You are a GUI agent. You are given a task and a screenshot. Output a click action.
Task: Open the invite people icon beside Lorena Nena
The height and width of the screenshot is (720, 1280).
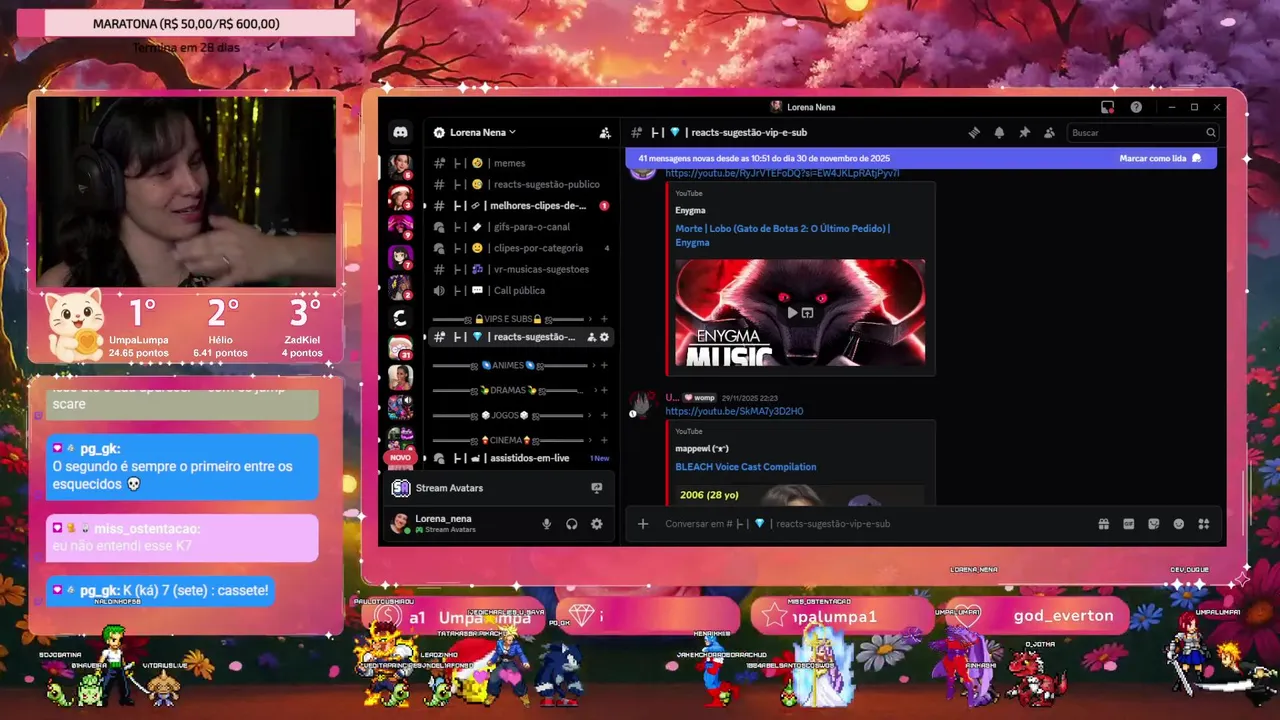point(605,132)
